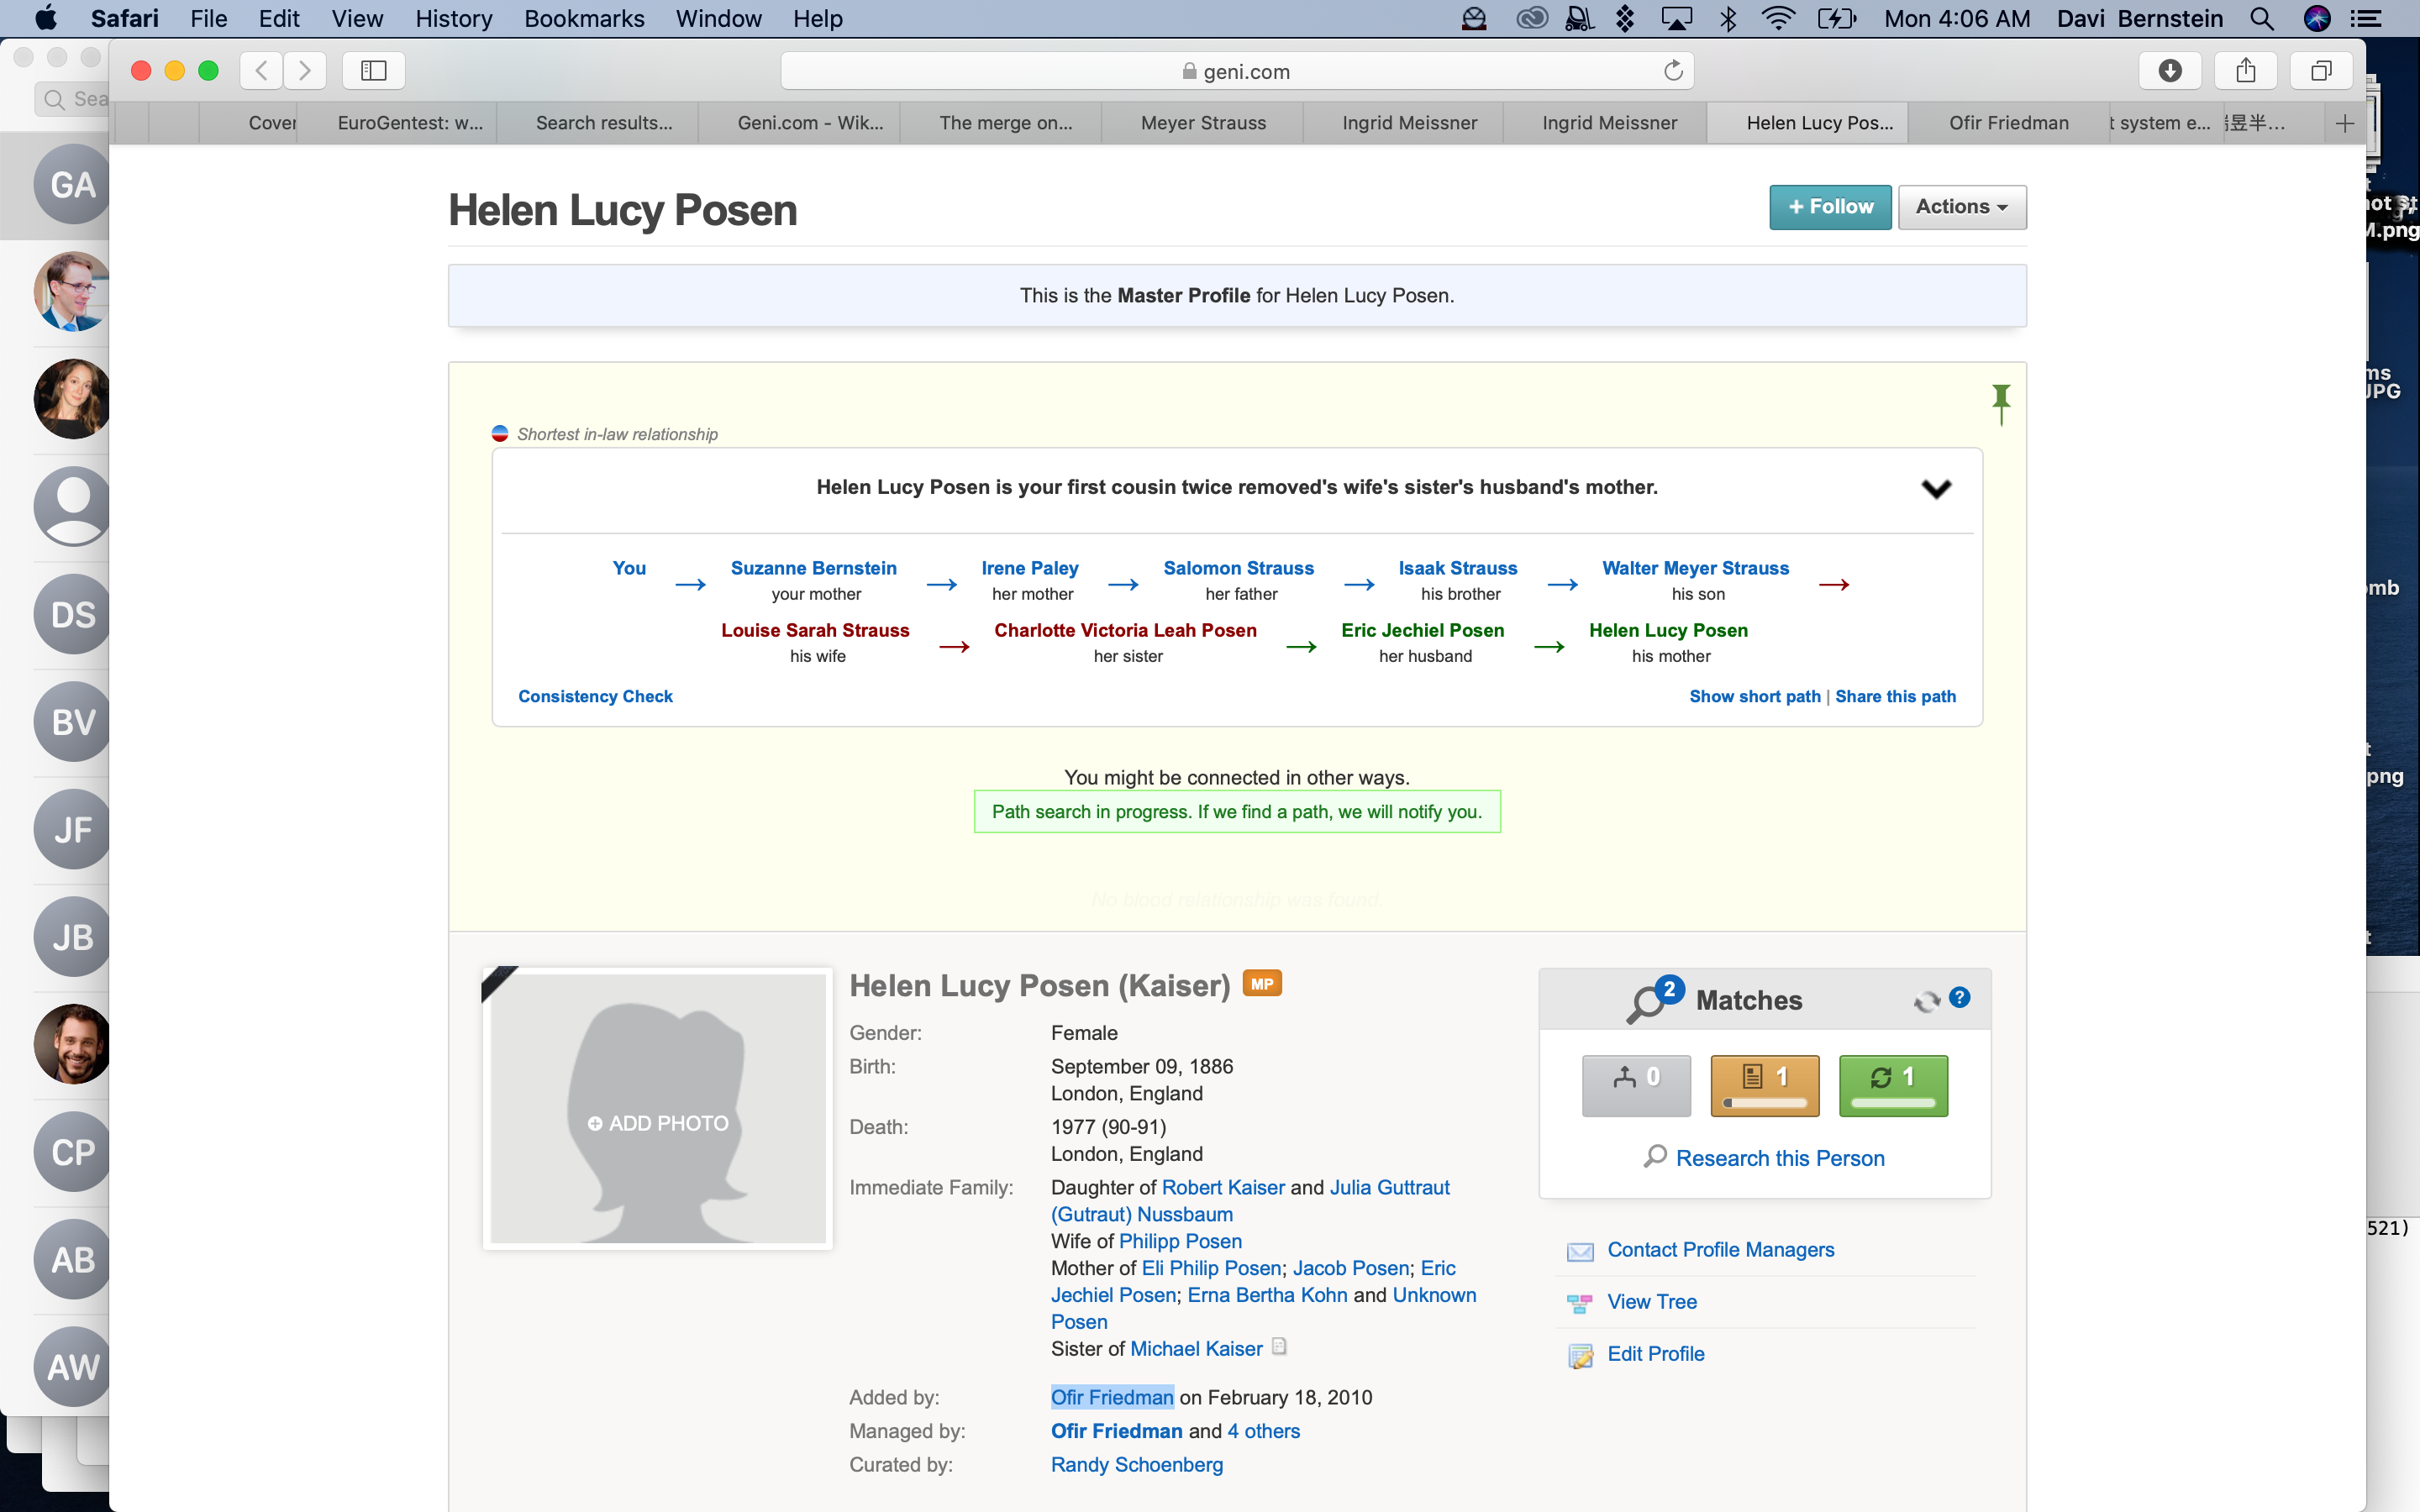Image resolution: width=2420 pixels, height=1512 pixels.
Task: Expand the '4 others' managers list
Action: pos(1263,1431)
